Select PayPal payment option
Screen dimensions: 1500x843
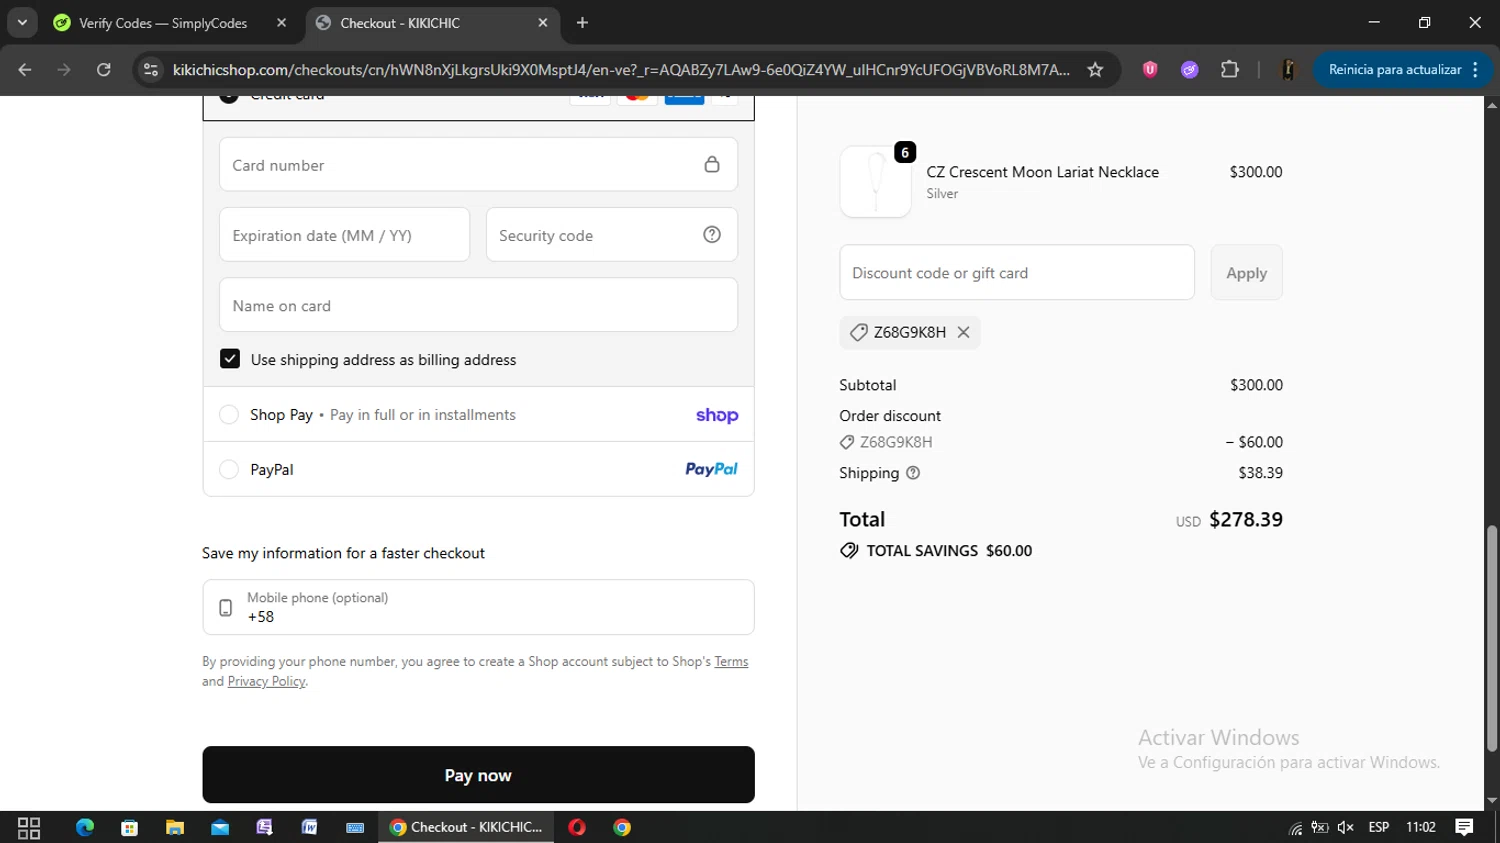tap(229, 469)
